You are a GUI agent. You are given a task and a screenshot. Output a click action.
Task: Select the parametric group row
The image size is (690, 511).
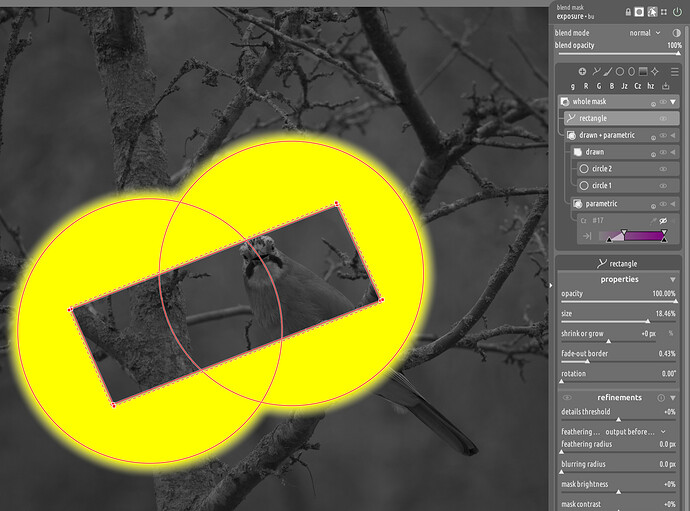tap(625, 204)
